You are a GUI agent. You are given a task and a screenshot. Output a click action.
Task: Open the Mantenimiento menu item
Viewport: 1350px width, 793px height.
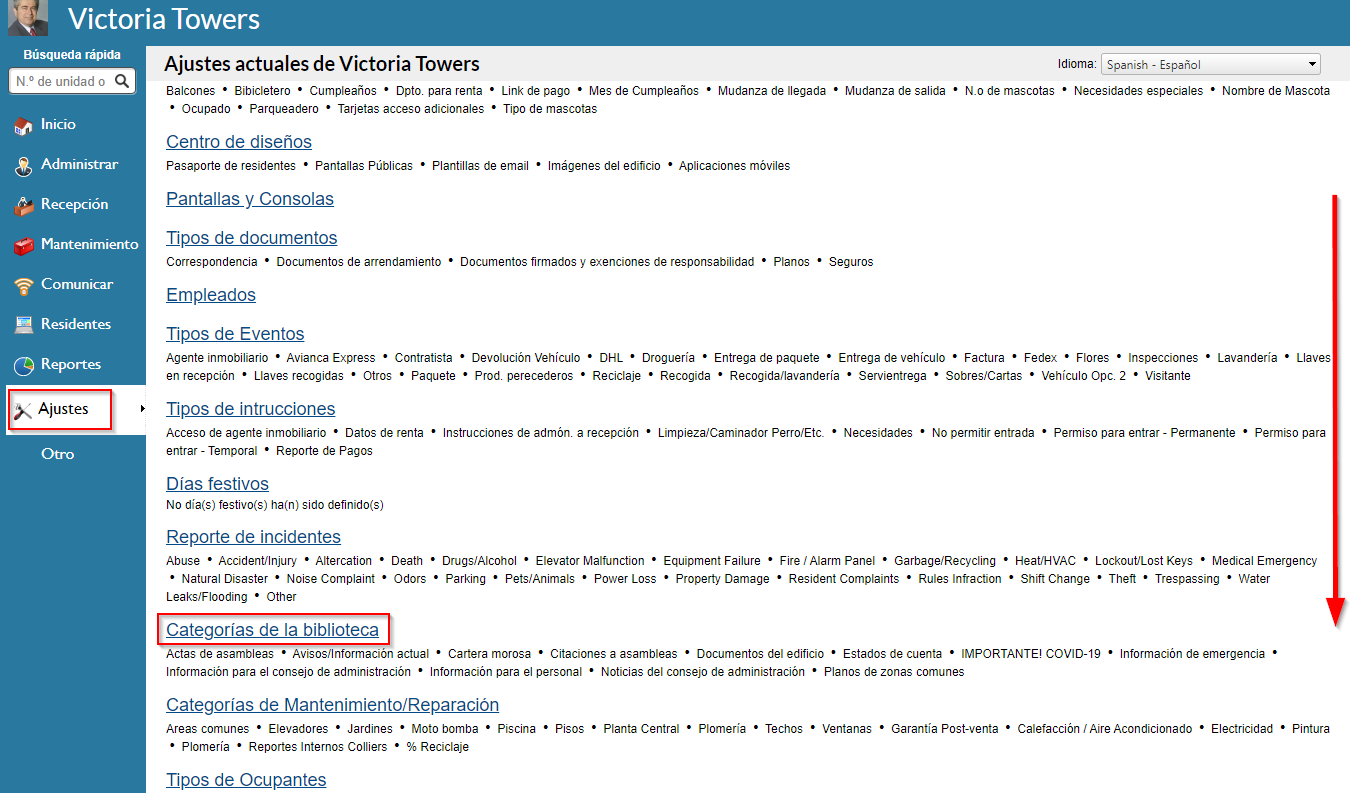coord(89,244)
